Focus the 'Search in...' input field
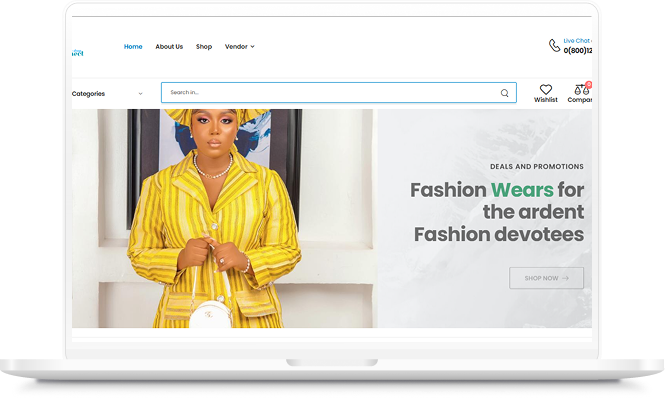 (x=330, y=93)
